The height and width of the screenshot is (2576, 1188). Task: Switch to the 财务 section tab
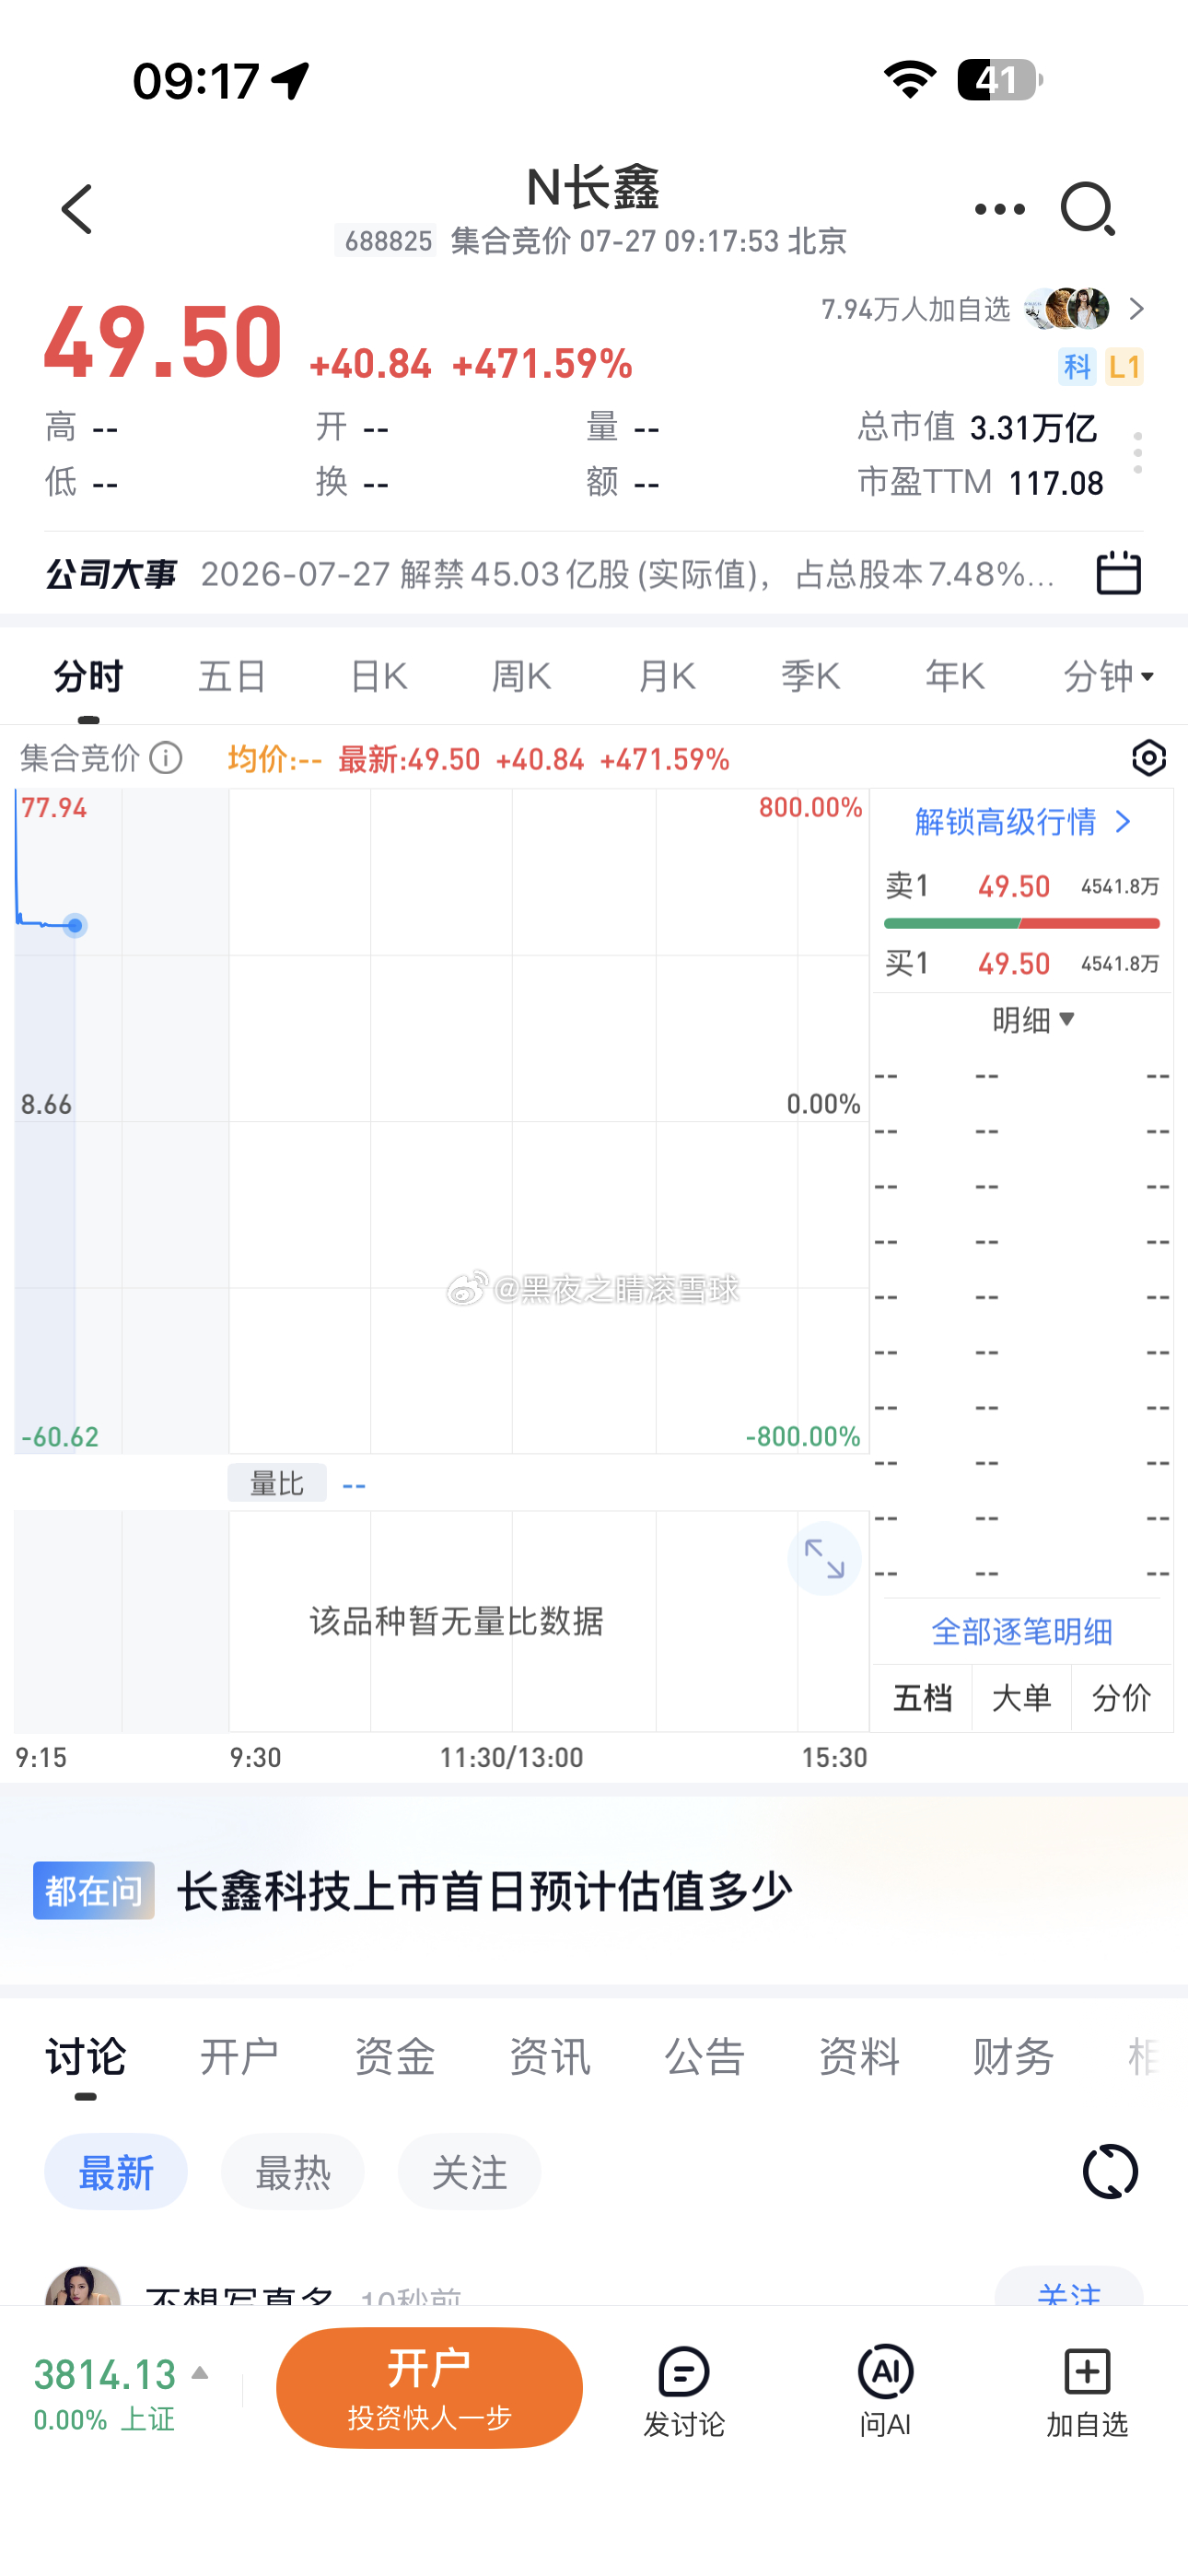pos(1013,2058)
